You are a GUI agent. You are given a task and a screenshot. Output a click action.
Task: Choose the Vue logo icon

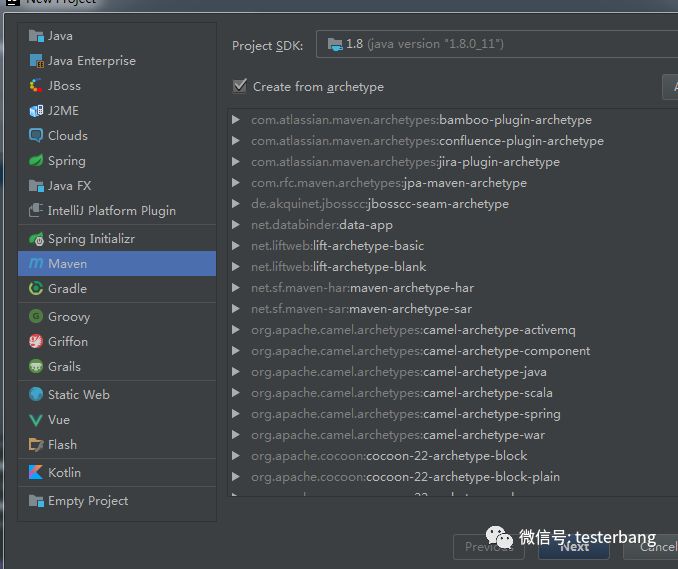click(36, 420)
